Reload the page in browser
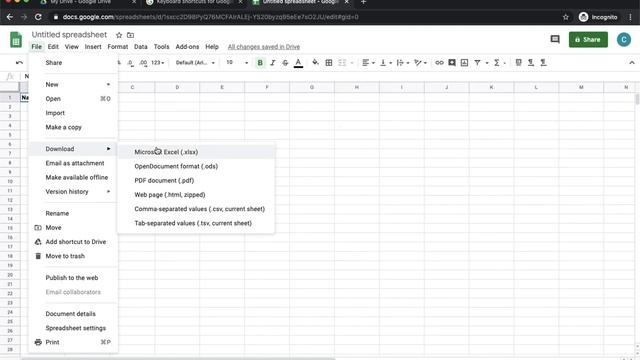The width and height of the screenshot is (640, 360). tap(38, 17)
